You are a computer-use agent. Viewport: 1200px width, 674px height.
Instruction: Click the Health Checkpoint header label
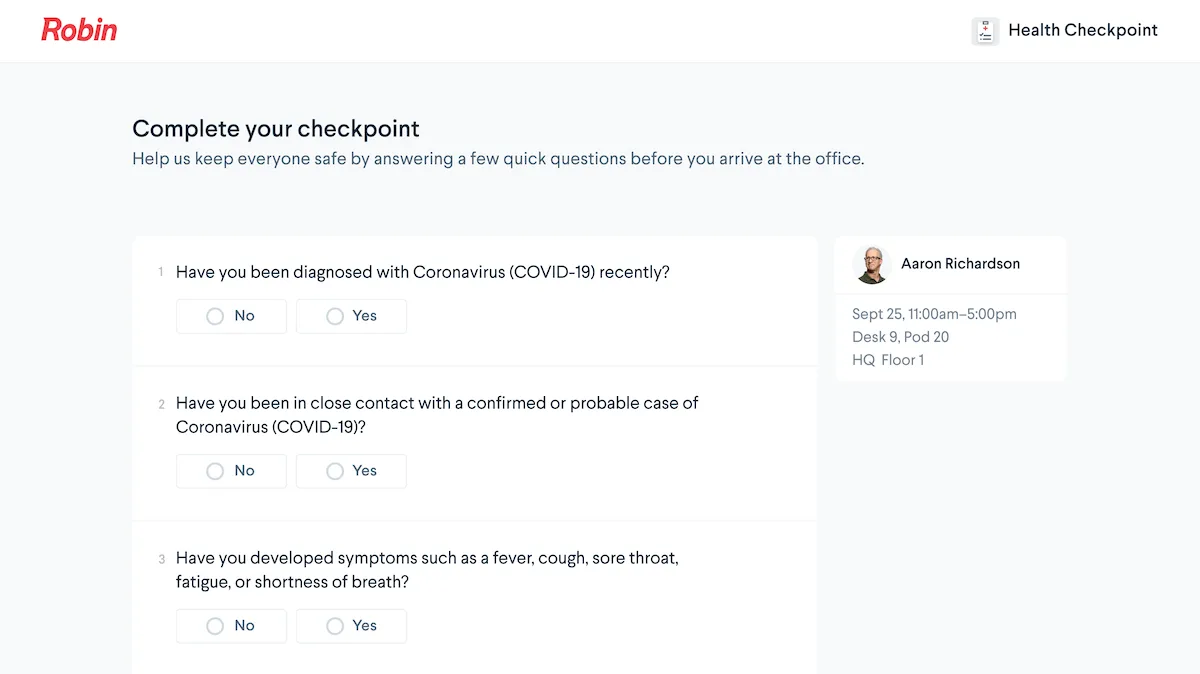tap(1083, 30)
